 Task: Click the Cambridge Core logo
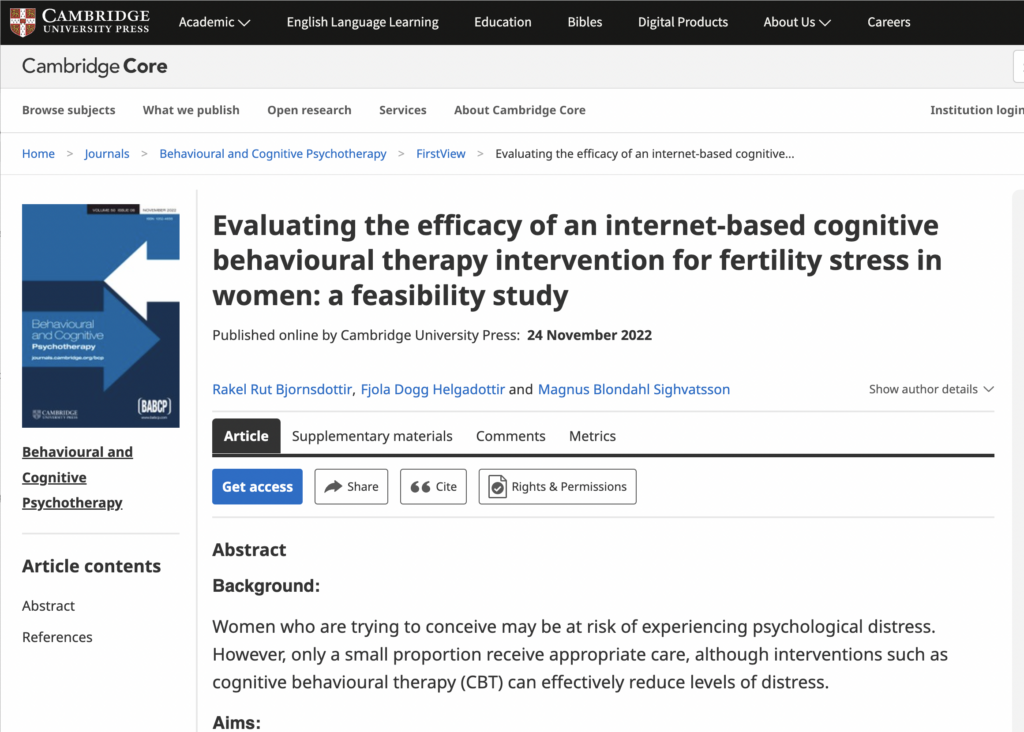(95, 67)
